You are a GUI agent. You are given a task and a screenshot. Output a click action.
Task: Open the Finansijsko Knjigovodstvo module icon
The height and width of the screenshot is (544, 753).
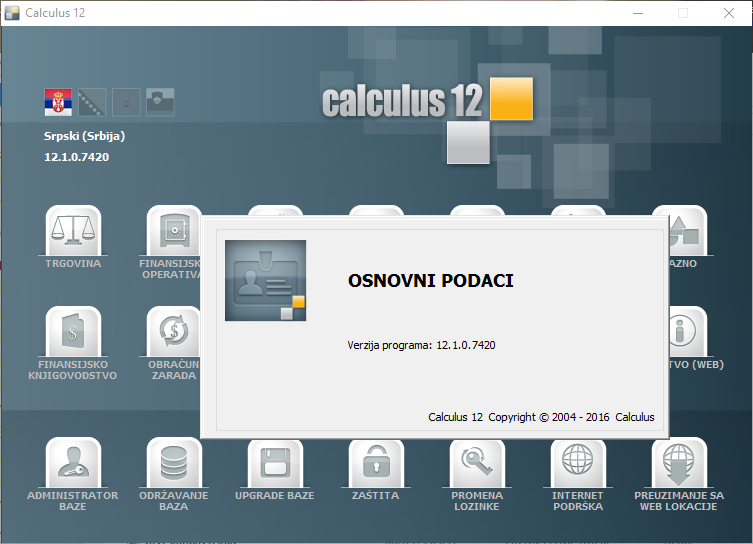[x=73, y=332]
